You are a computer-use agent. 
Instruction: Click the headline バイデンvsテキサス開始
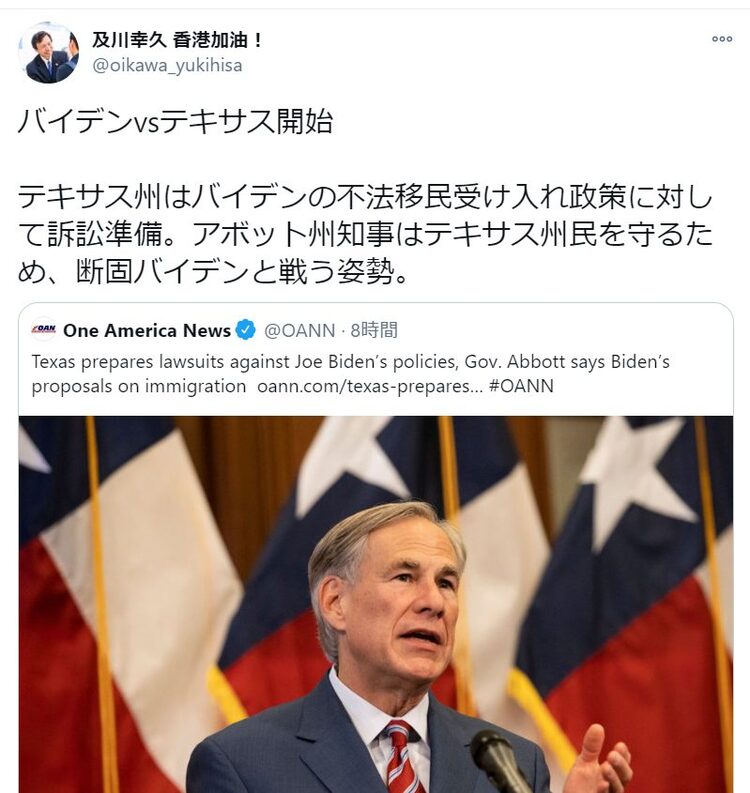(175, 121)
